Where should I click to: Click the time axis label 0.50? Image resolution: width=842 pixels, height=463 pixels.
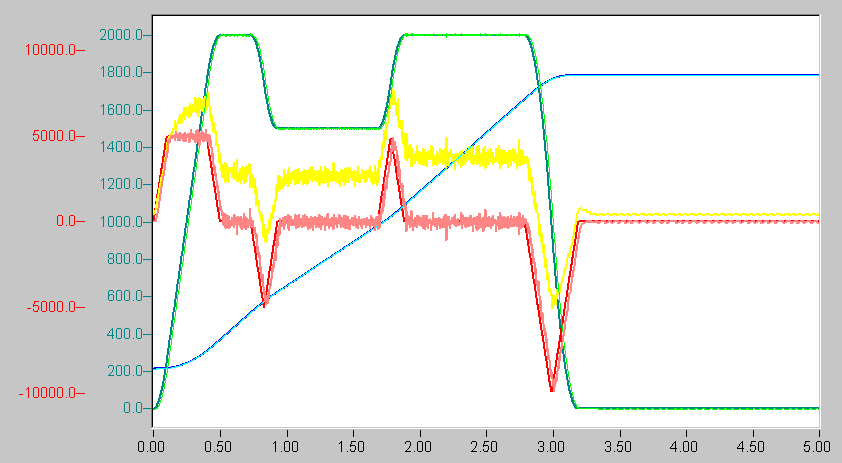[219, 447]
